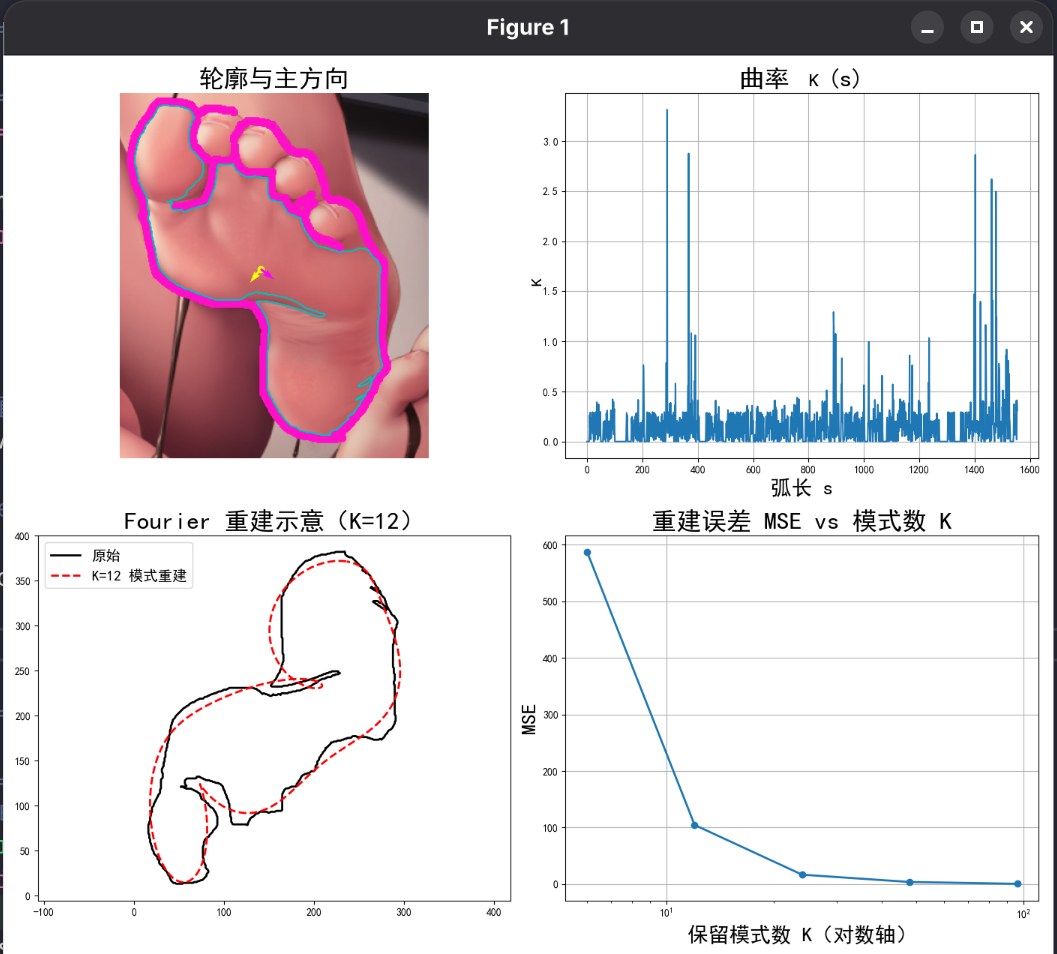
Task: Click the 保留模式数 K axis label
Action: (797, 935)
